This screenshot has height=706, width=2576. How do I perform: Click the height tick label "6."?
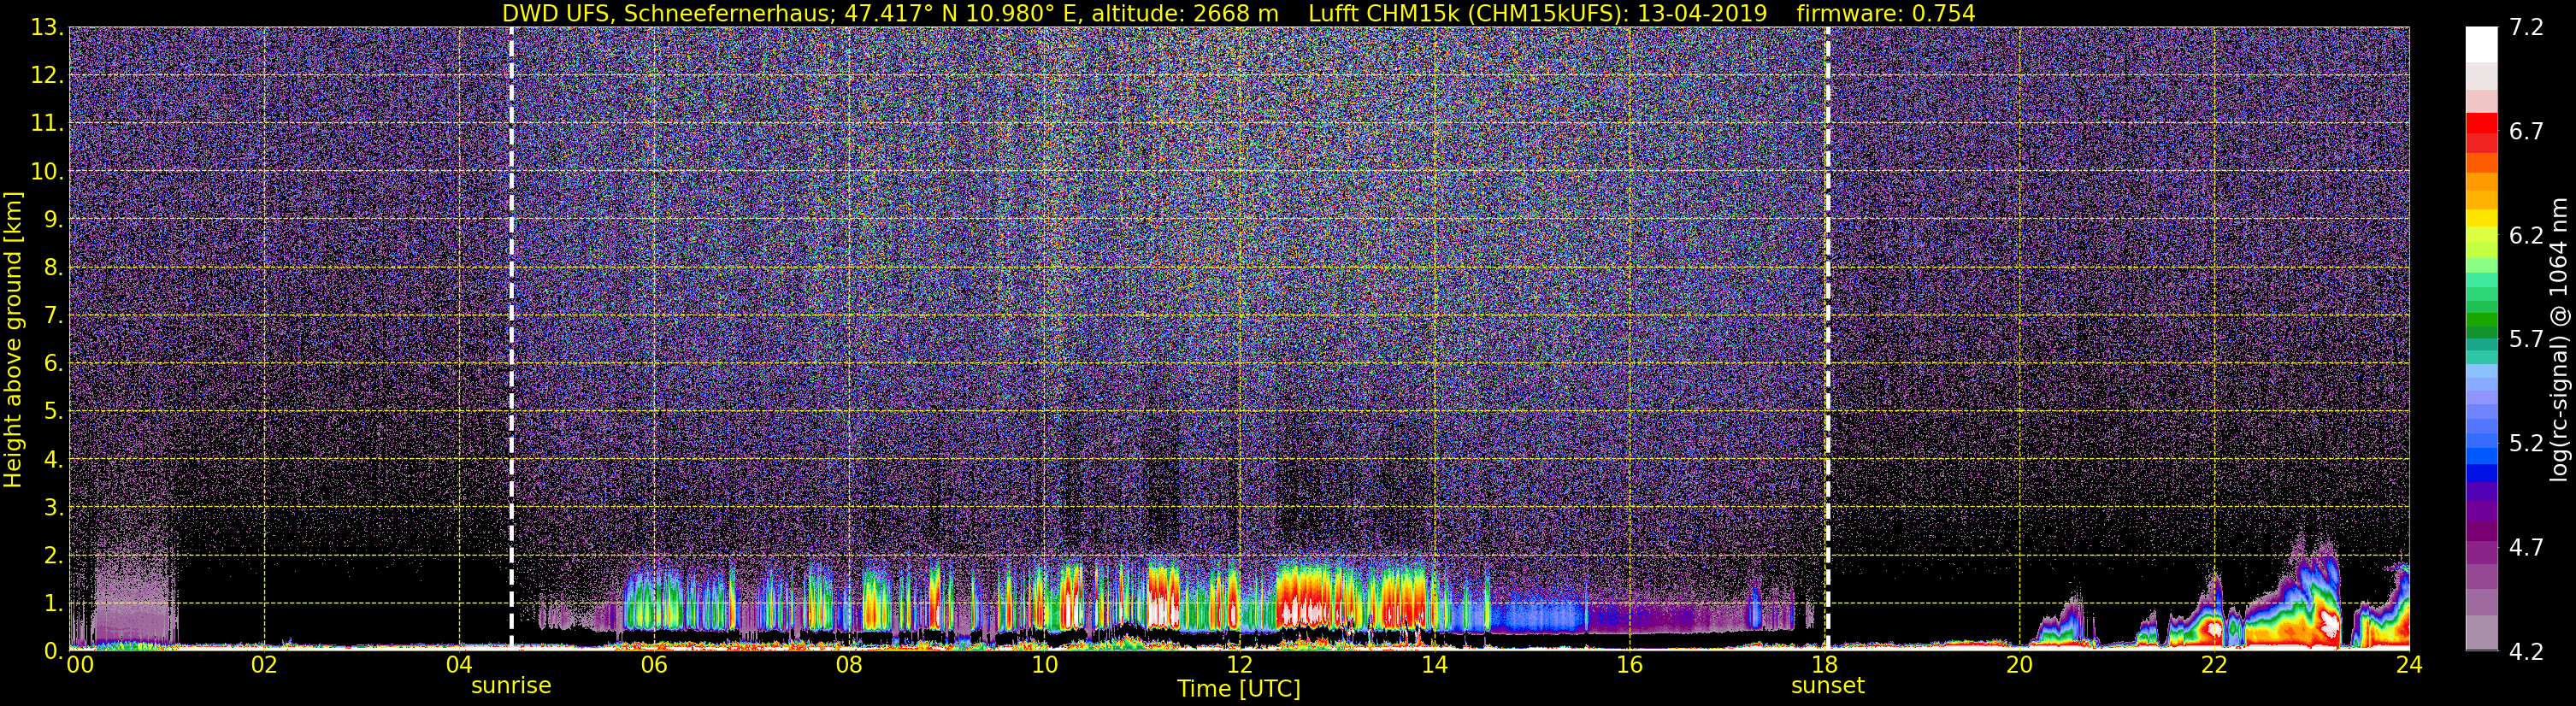pos(54,364)
